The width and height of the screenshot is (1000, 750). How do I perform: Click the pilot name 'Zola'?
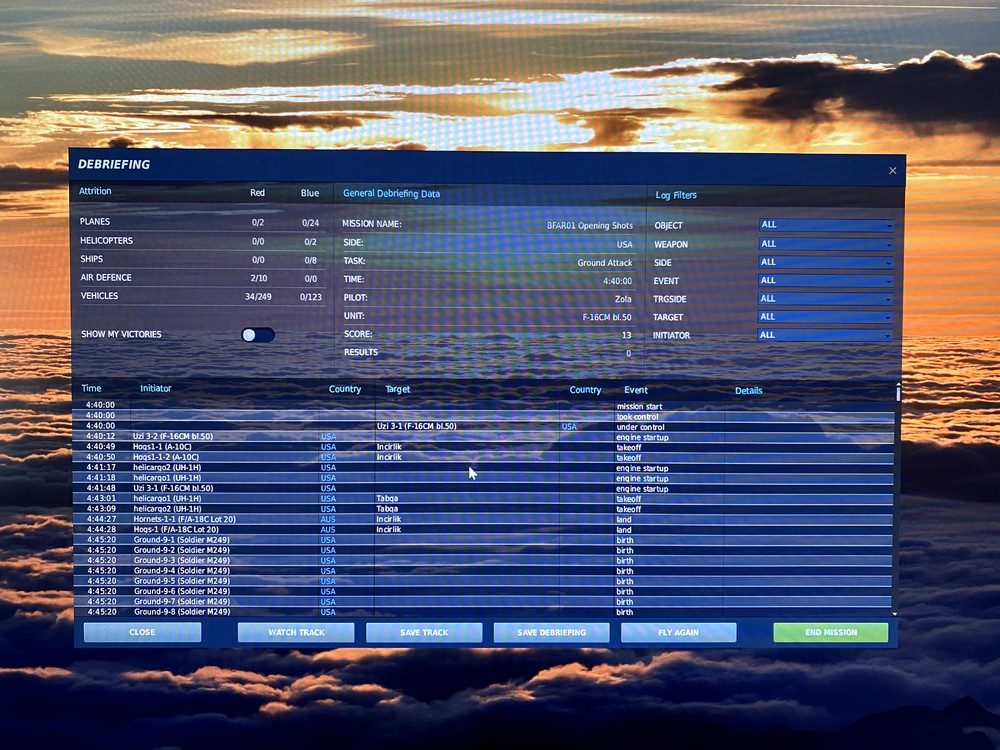point(623,299)
